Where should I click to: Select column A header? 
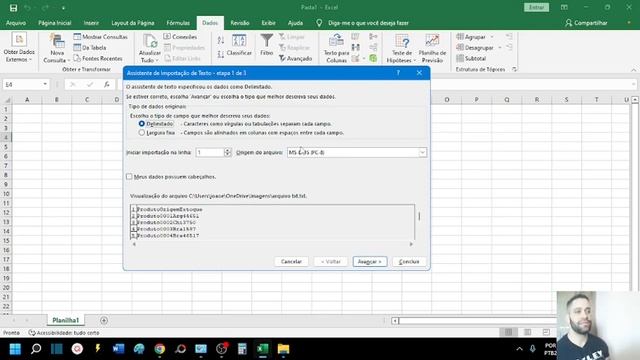click(x=27, y=100)
